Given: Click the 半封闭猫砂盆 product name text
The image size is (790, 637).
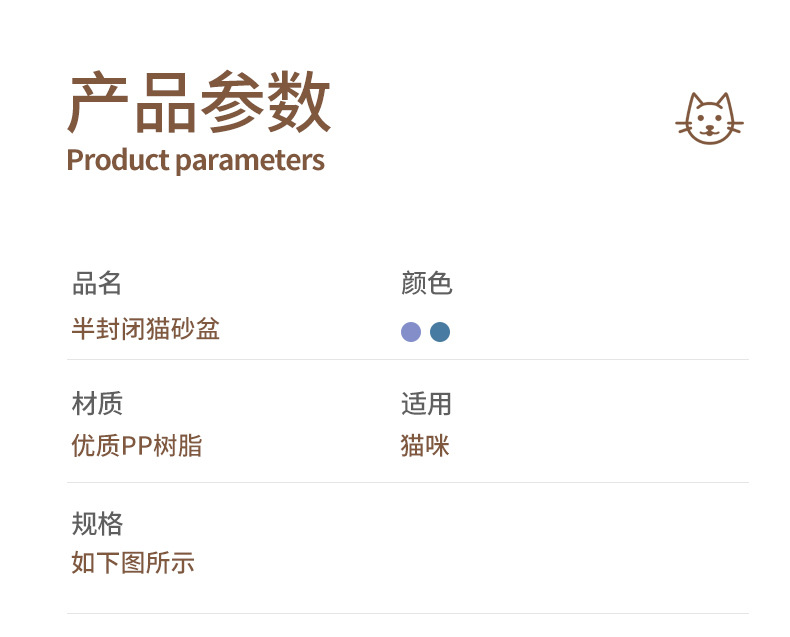Looking at the screenshot, I should pos(146,329).
